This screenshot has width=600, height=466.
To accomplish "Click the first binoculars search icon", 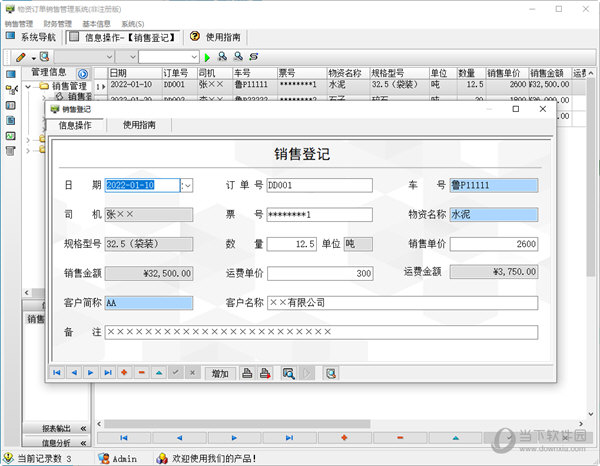I will click(x=222, y=57).
